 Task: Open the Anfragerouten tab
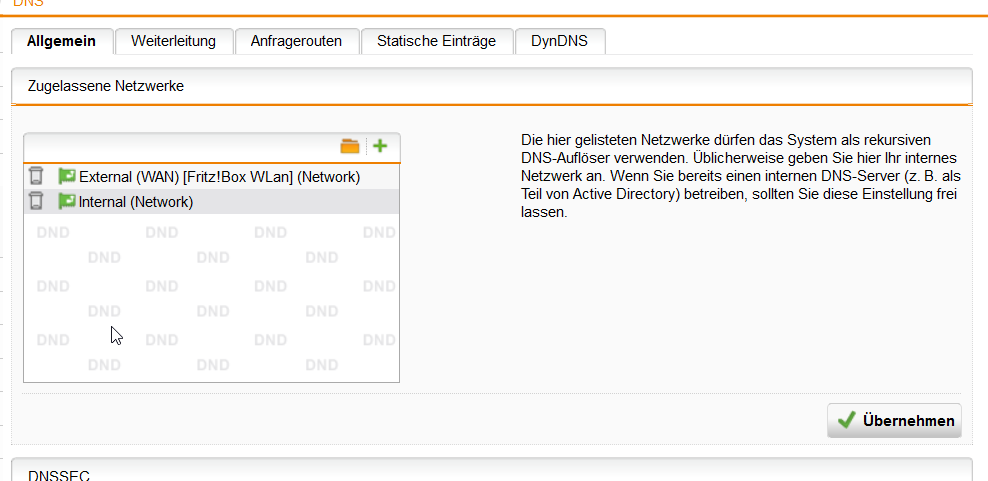click(296, 42)
